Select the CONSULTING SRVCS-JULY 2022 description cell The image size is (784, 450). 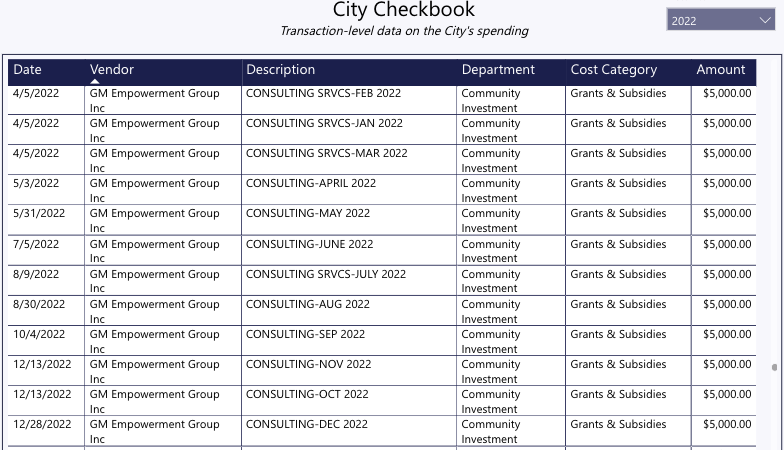coord(348,280)
